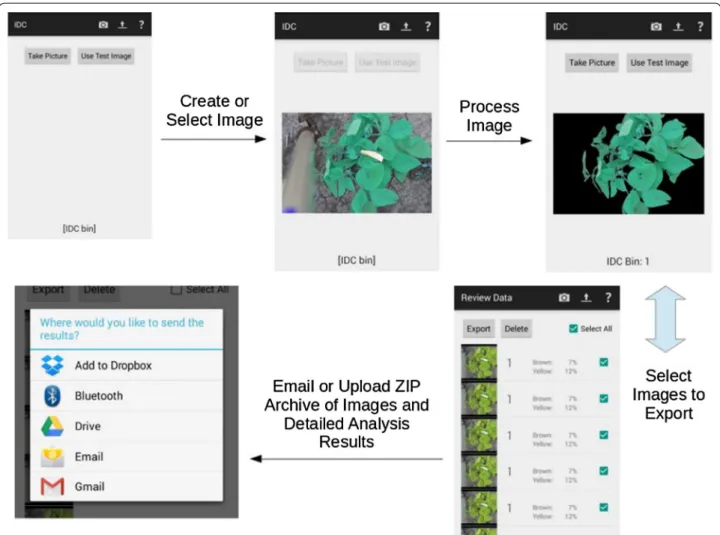This screenshot has height=535, width=720.
Task: Open second plant thumbnail in Review Data
Action: pos(479,399)
